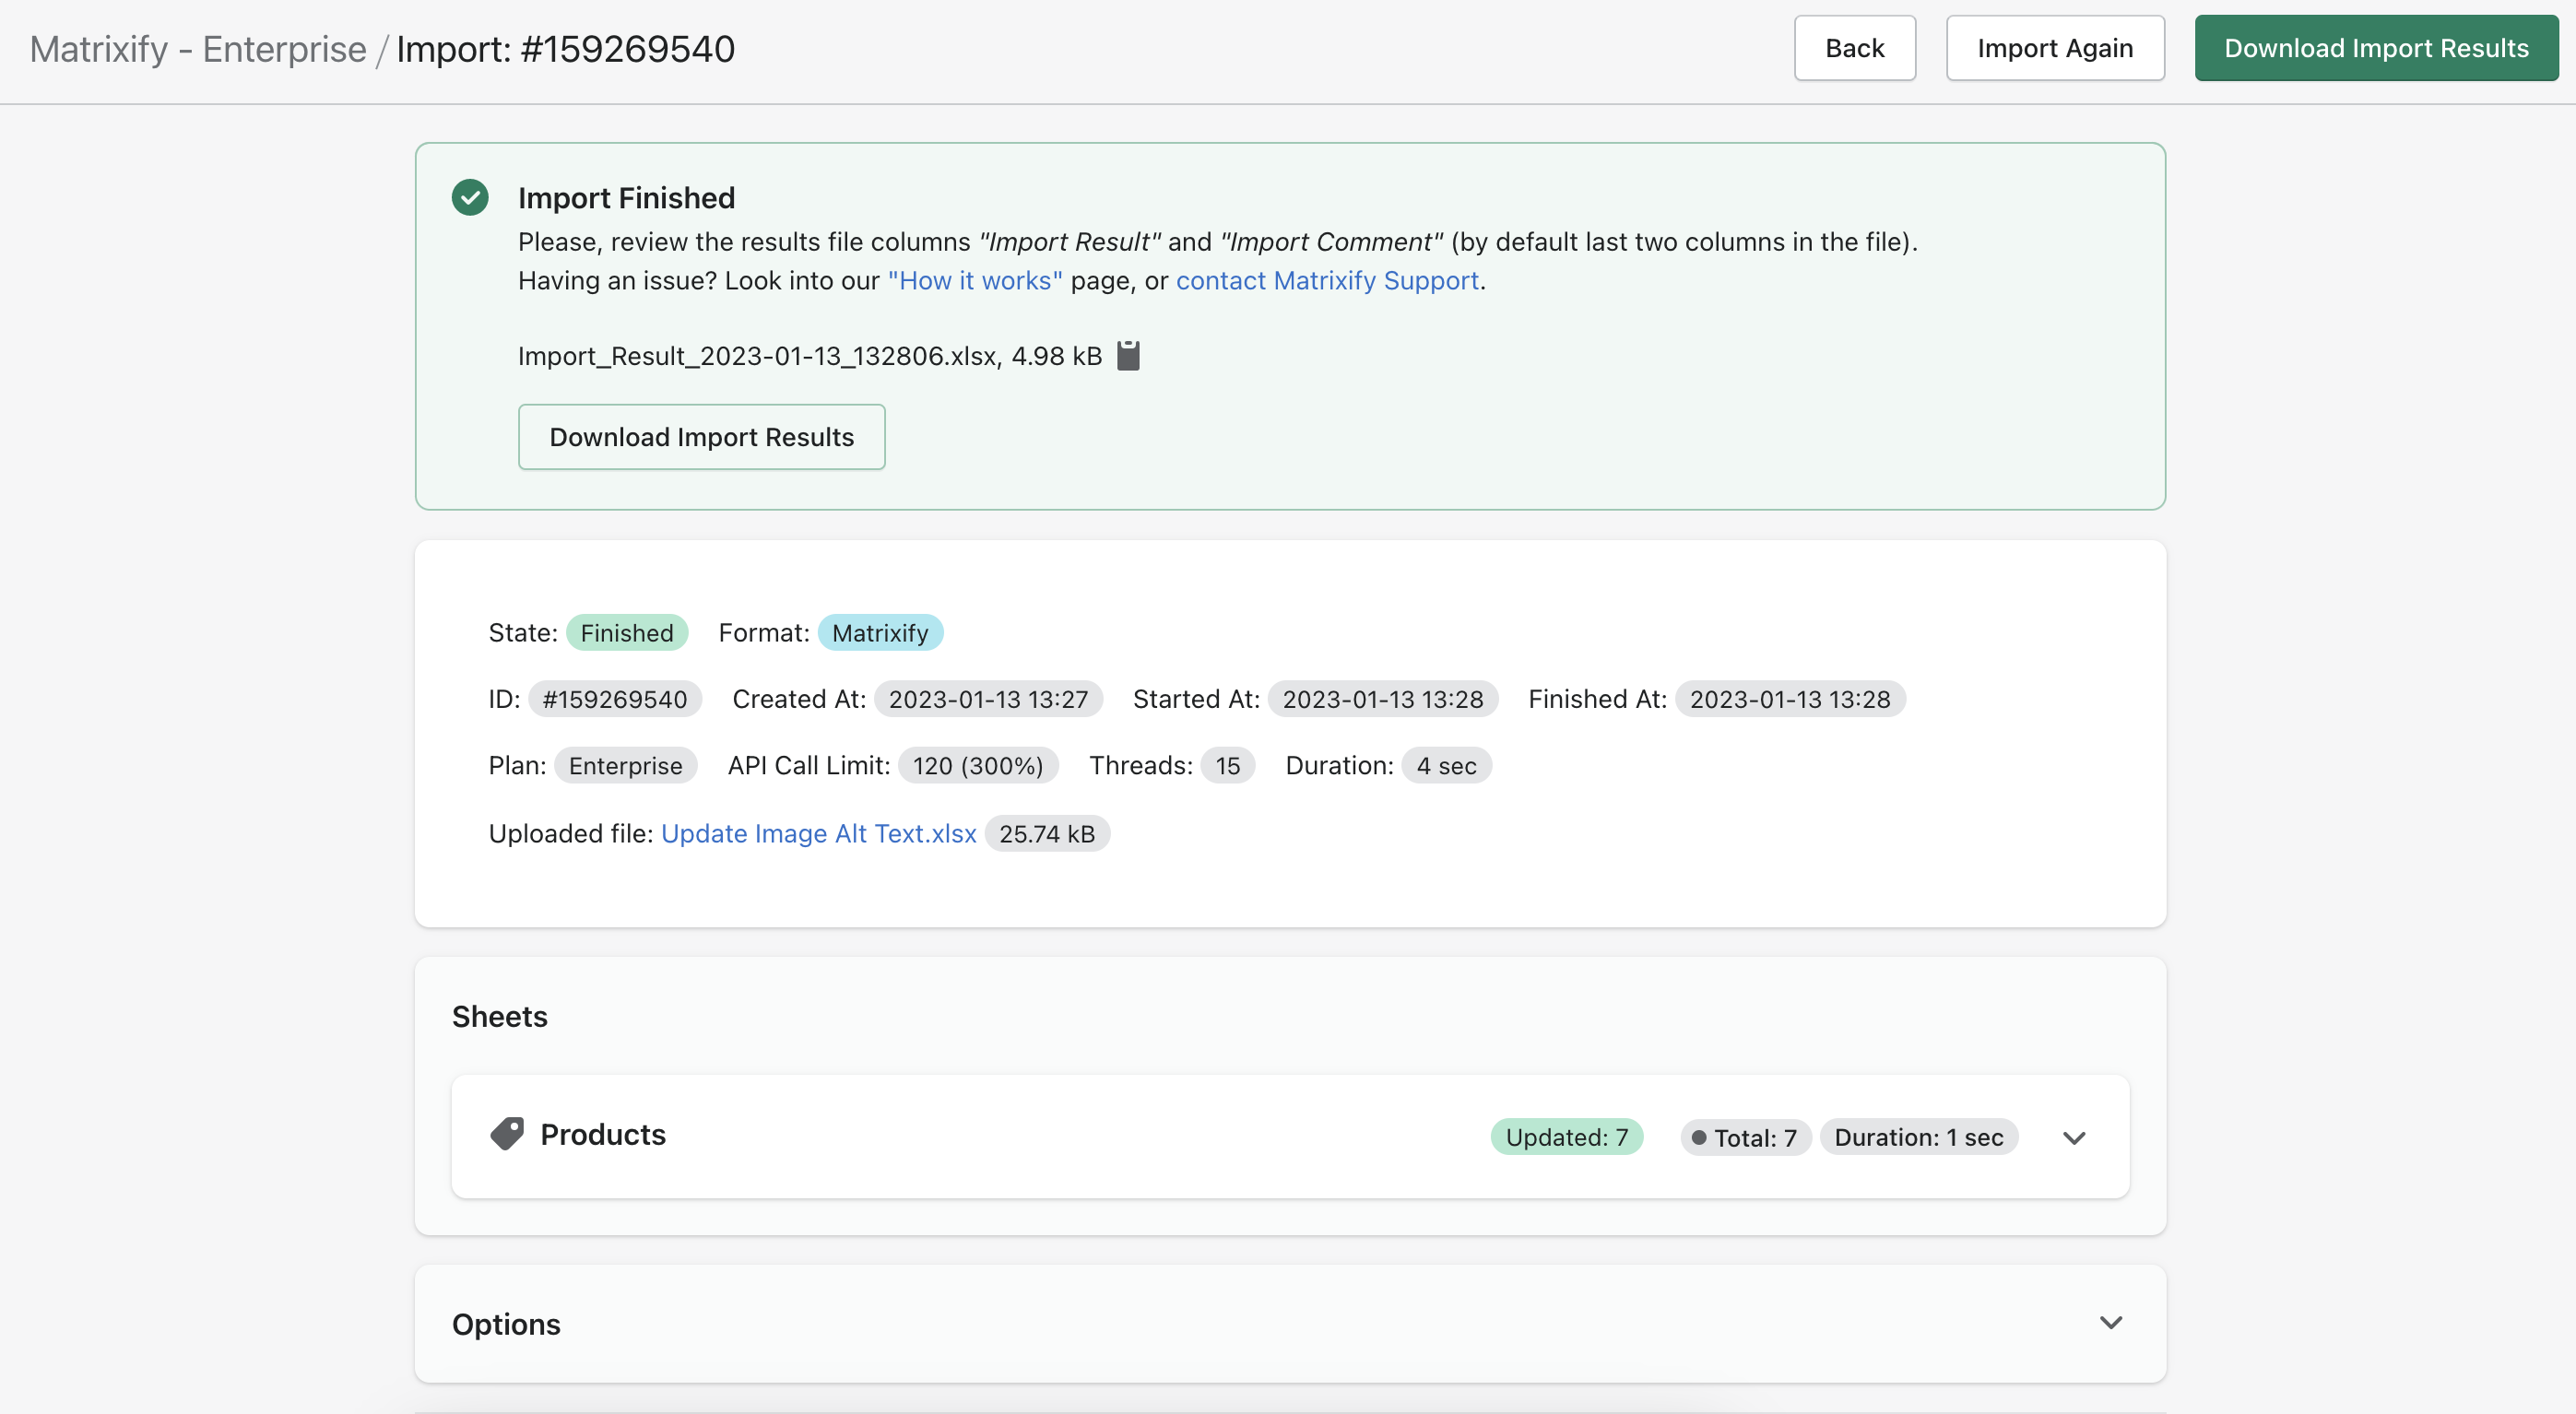Screen dimensions: 2576x1414
Task: Click the Back button
Action: [1854, 48]
